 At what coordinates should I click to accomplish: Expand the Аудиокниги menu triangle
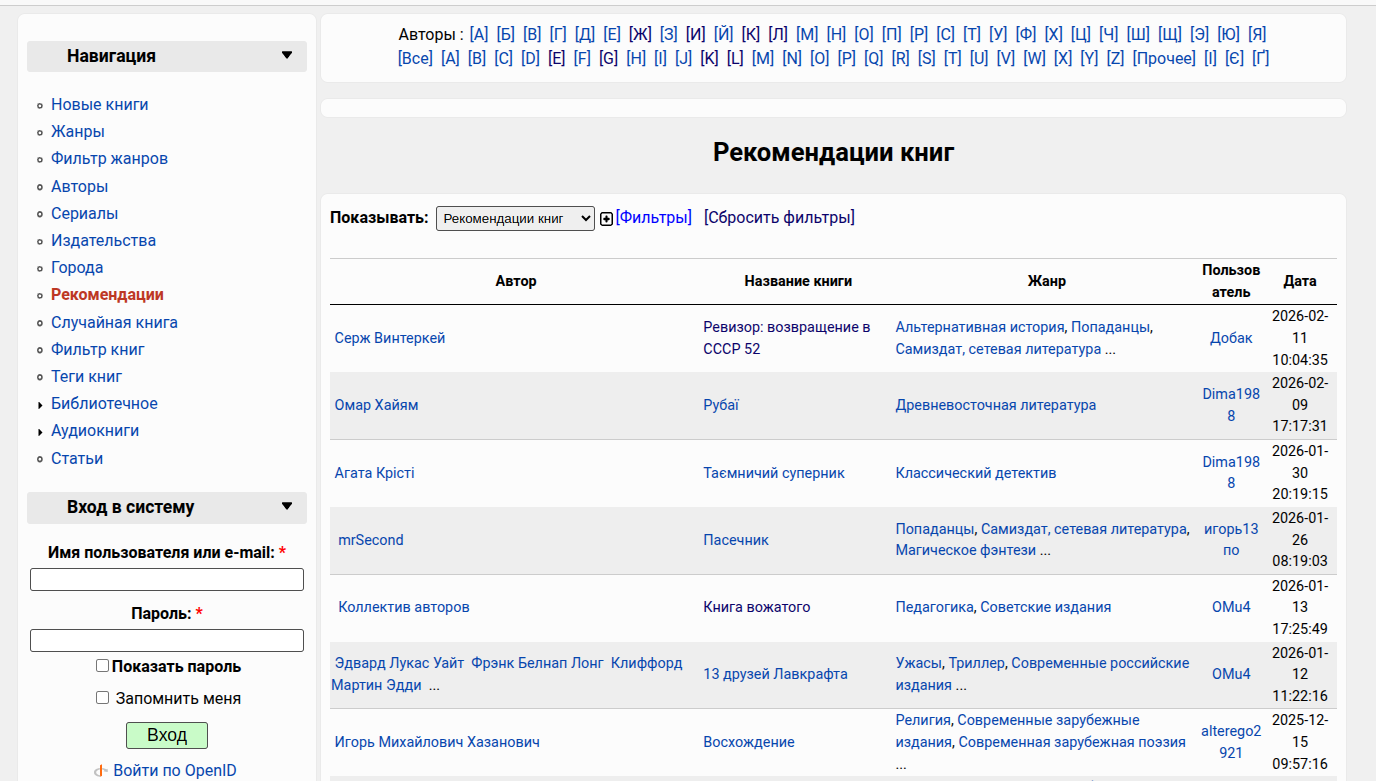(40, 432)
